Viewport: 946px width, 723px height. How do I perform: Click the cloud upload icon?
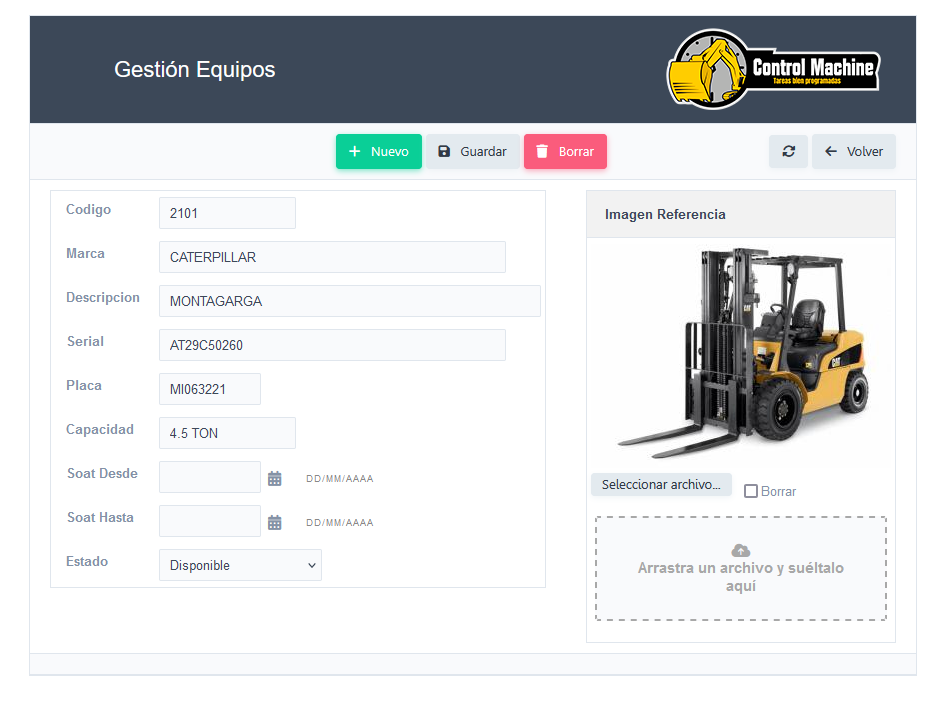(x=741, y=550)
